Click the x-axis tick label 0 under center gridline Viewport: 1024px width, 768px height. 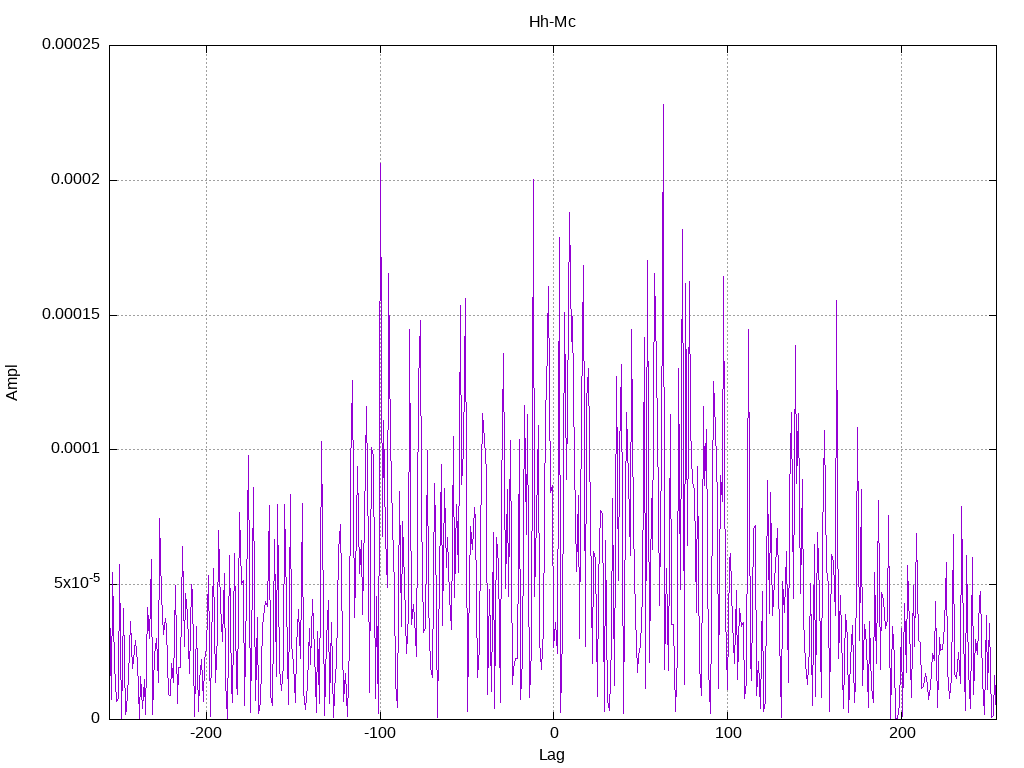pyautogui.click(x=554, y=733)
